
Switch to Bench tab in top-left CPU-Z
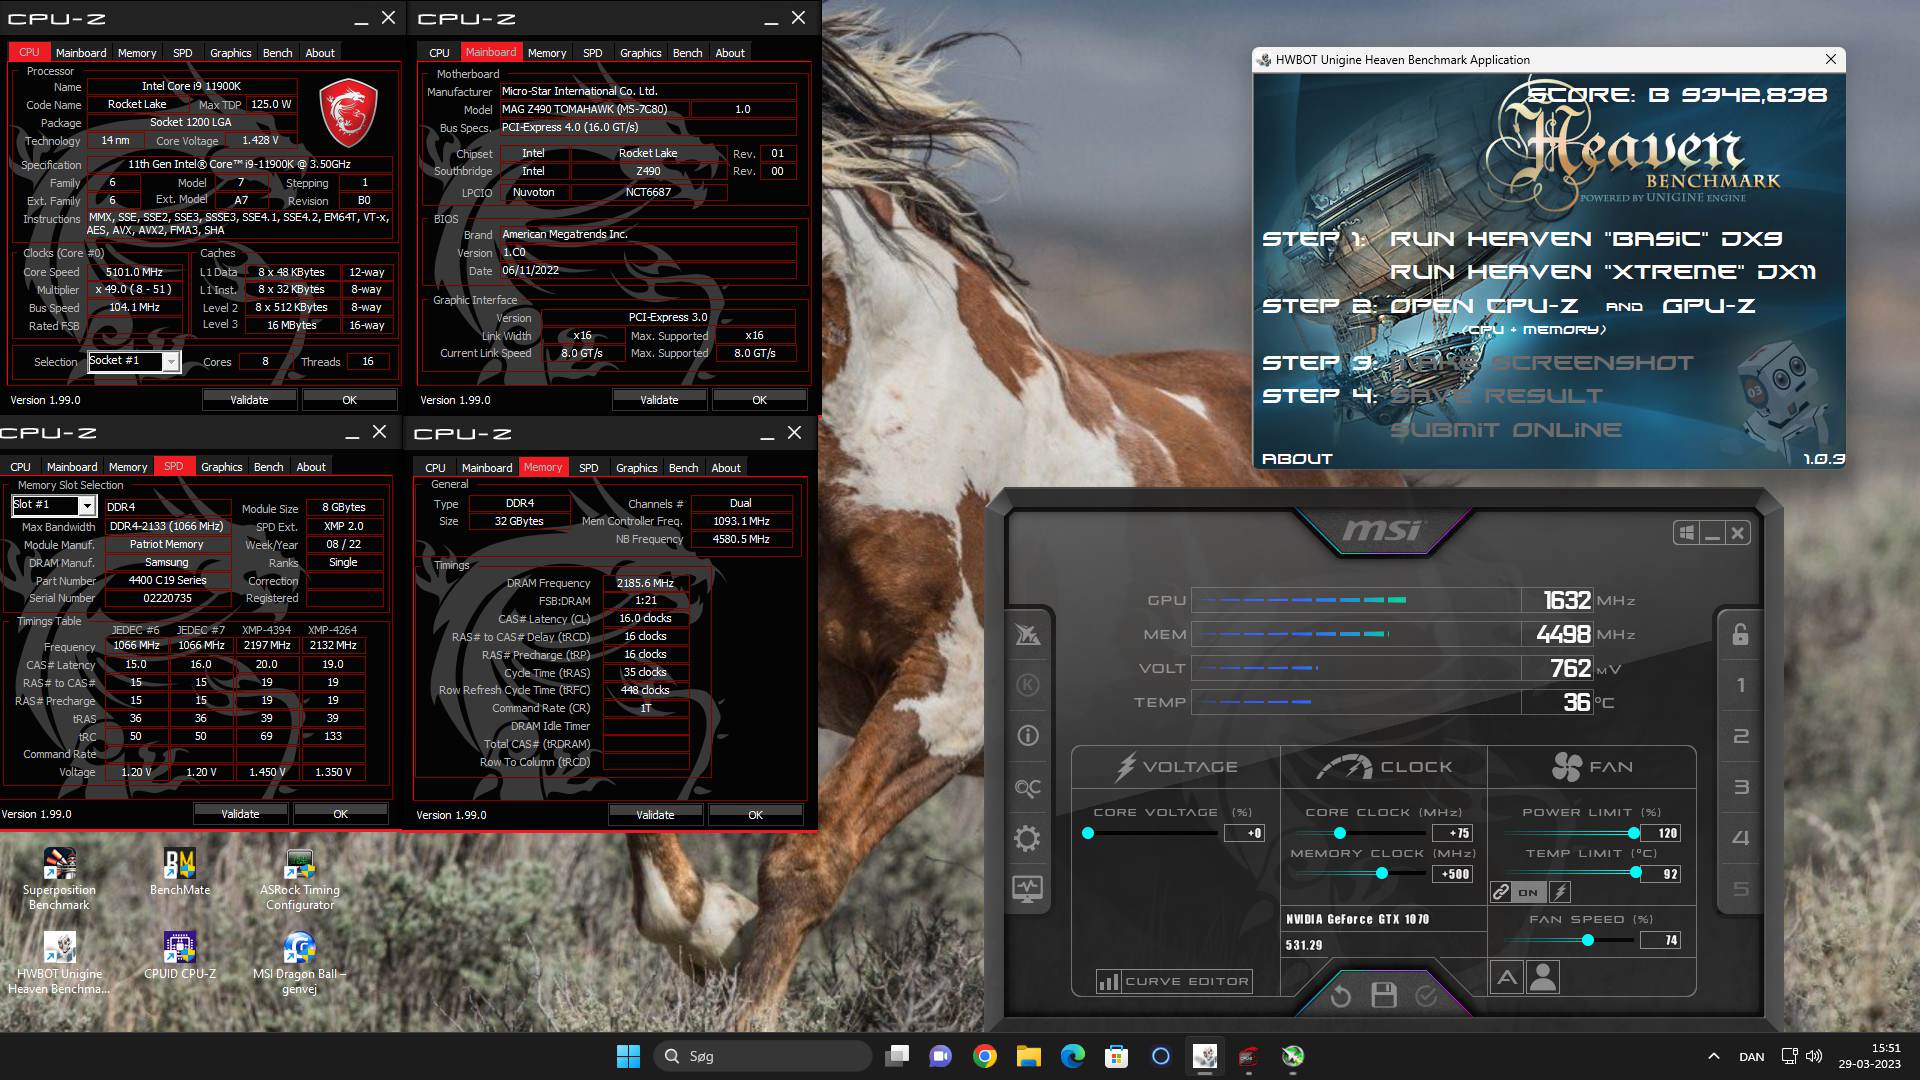(x=277, y=53)
